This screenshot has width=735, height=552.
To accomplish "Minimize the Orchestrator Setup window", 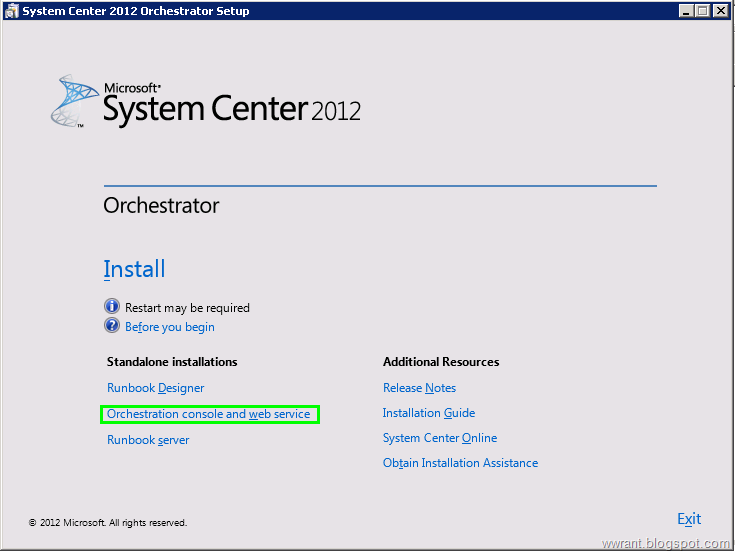I will click(686, 10).
